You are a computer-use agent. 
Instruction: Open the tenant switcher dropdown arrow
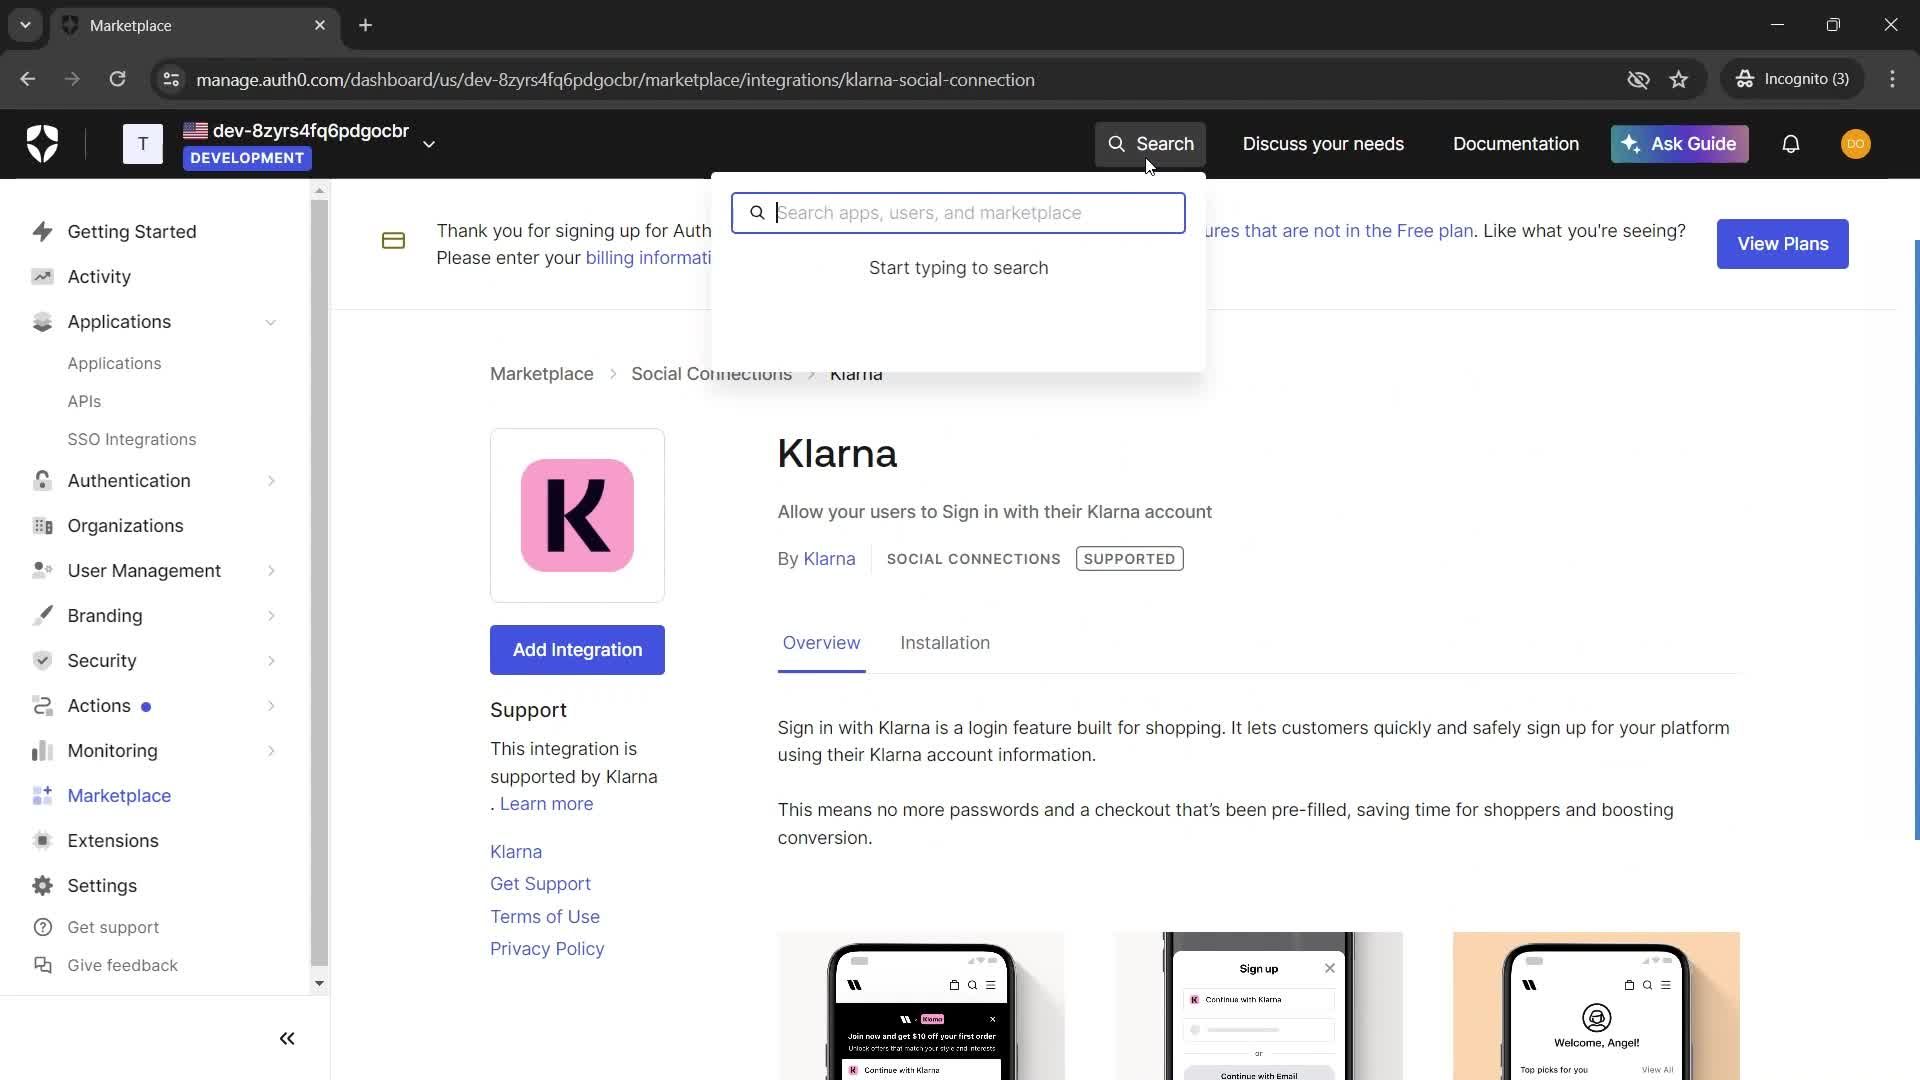(x=429, y=144)
